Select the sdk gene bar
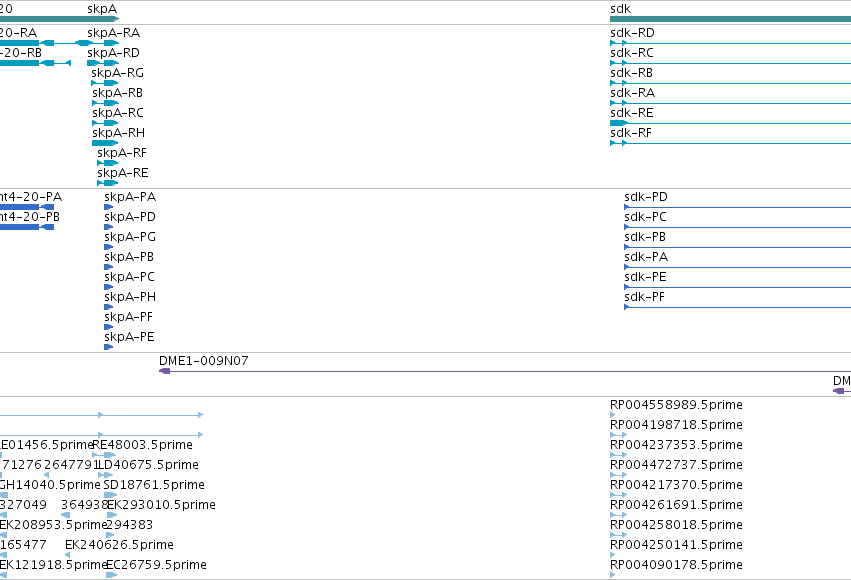851x580 pixels. (731, 19)
